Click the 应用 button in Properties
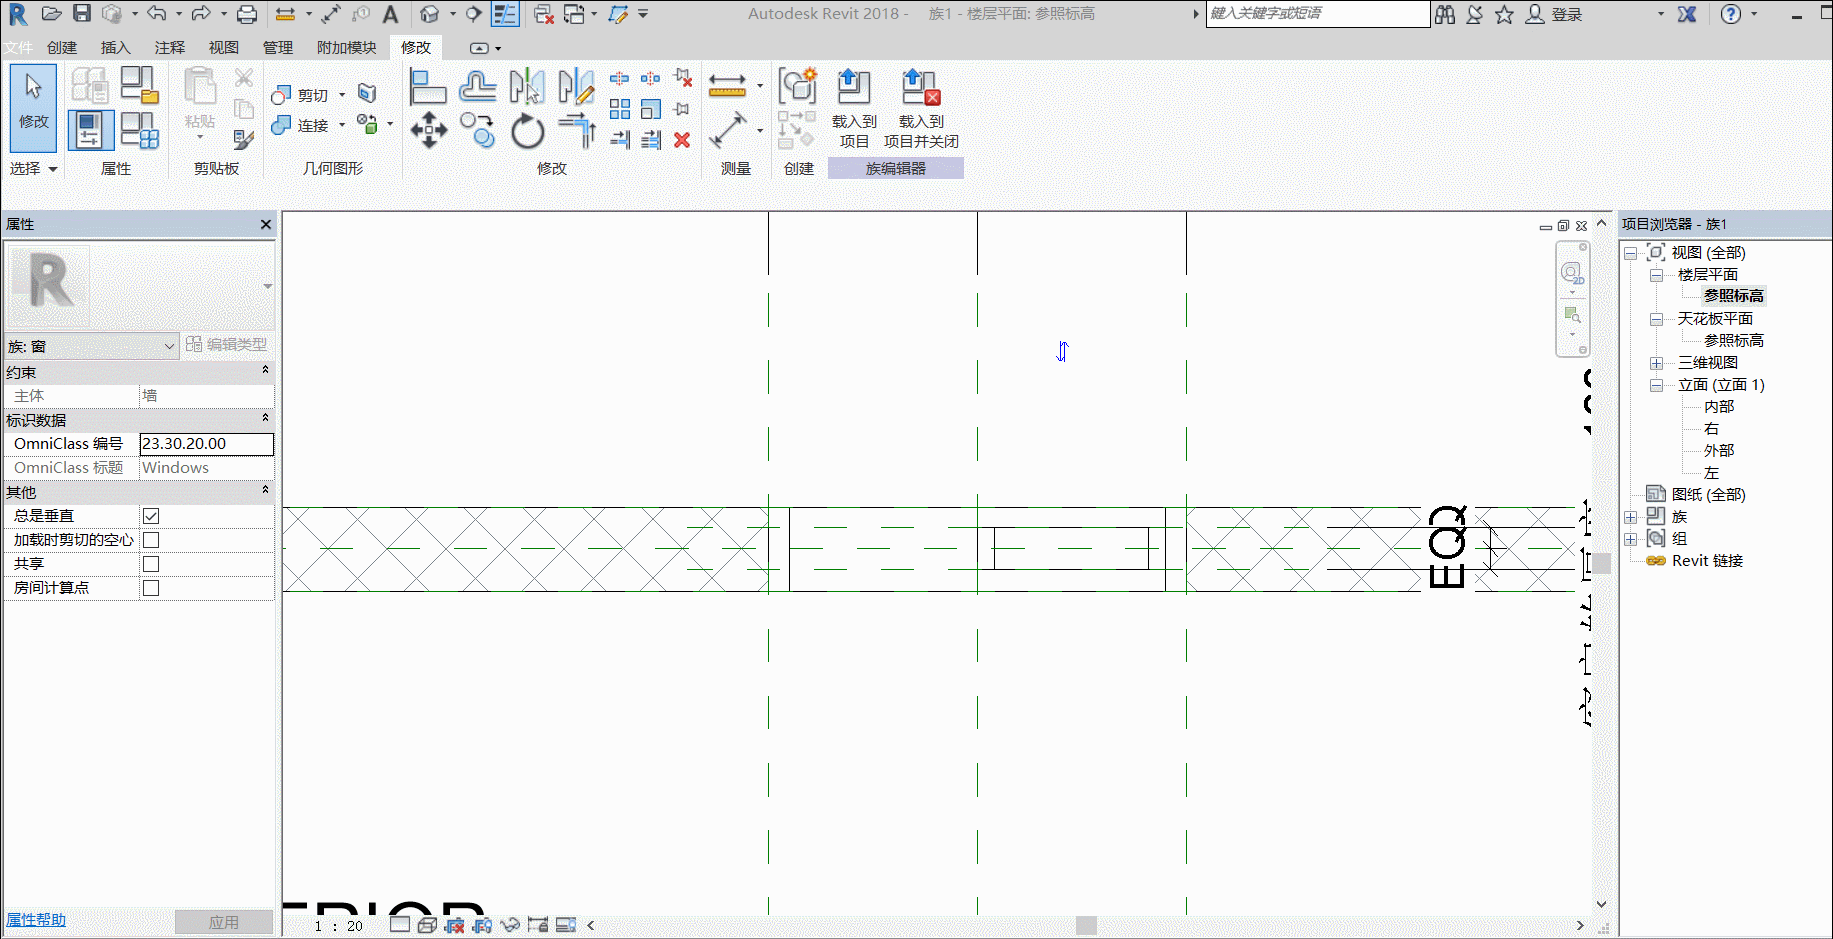 point(224,922)
